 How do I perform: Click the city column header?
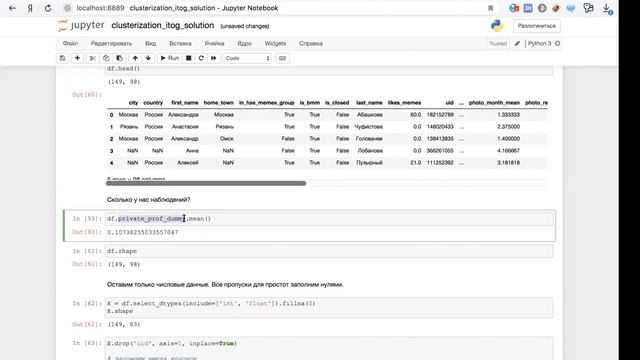coord(133,103)
